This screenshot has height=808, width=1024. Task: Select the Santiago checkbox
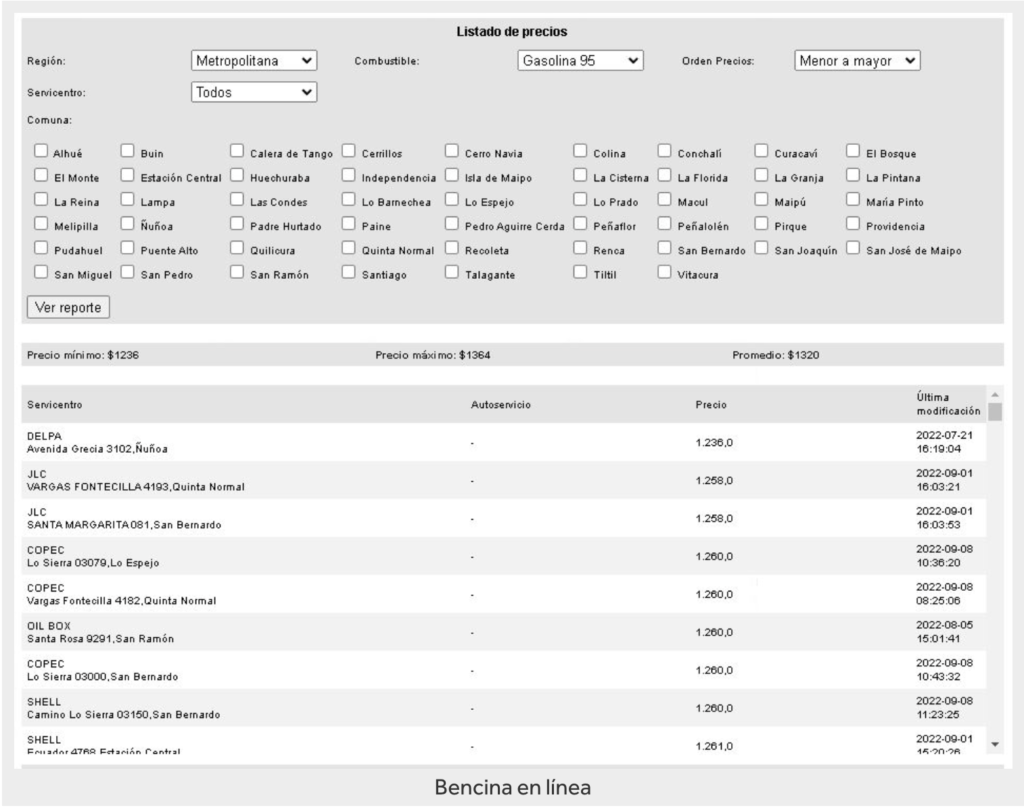349,272
